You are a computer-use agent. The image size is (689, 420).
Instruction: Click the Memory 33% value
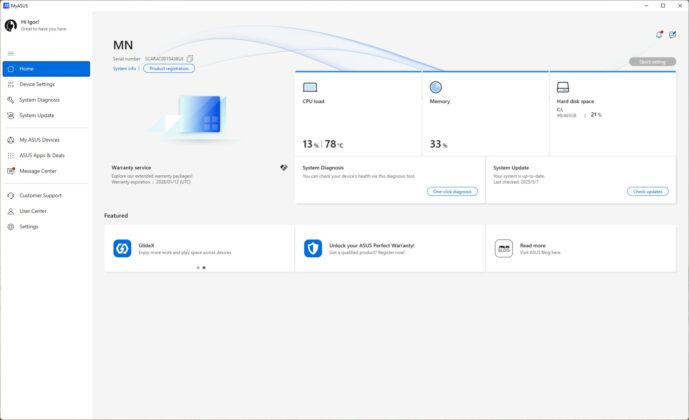click(439, 144)
